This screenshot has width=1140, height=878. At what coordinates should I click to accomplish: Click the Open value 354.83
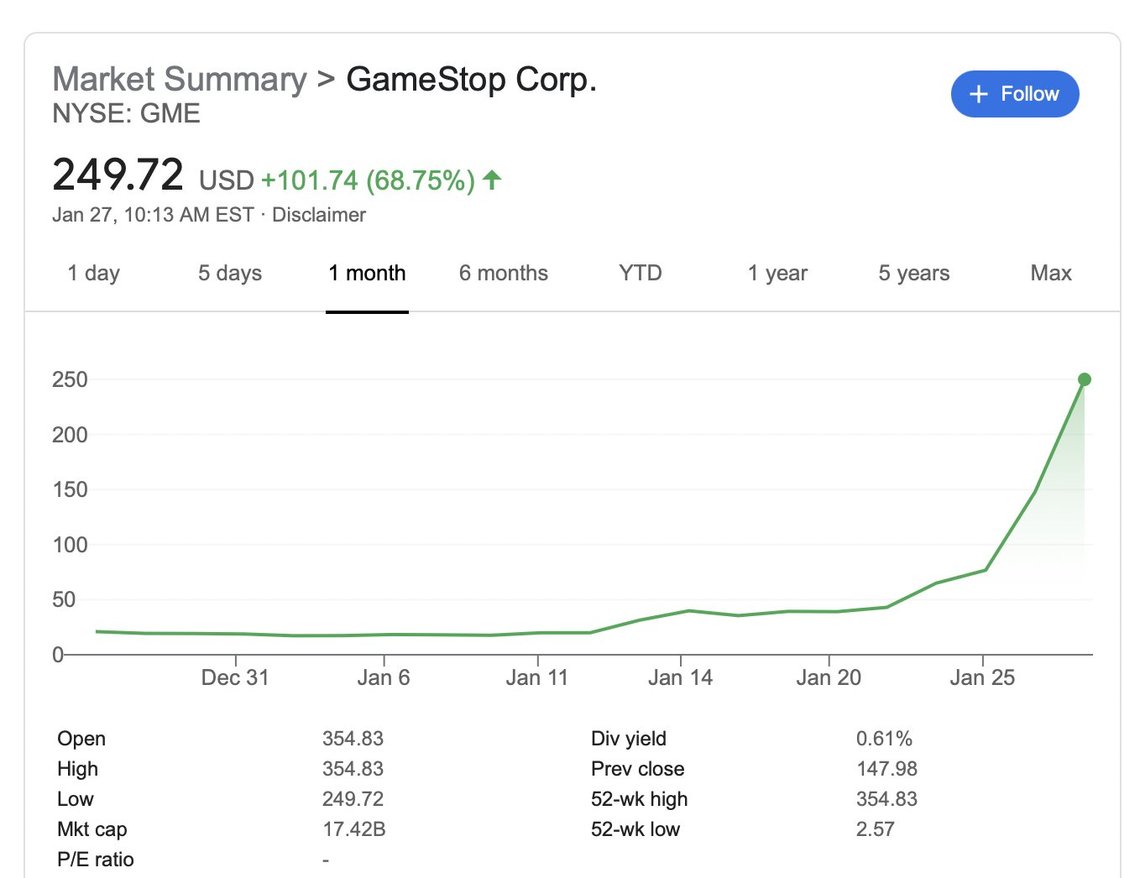pyautogui.click(x=353, y=738)
